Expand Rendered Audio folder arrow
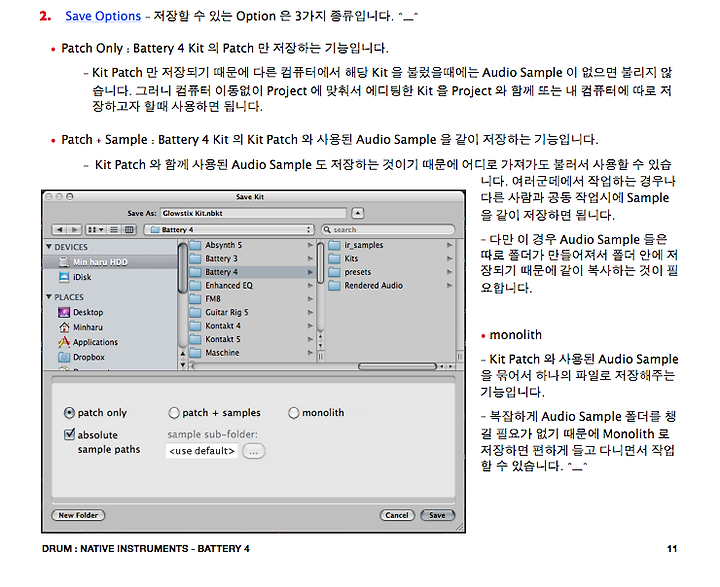This screenshot has height=587, width=720. point(449,285)
